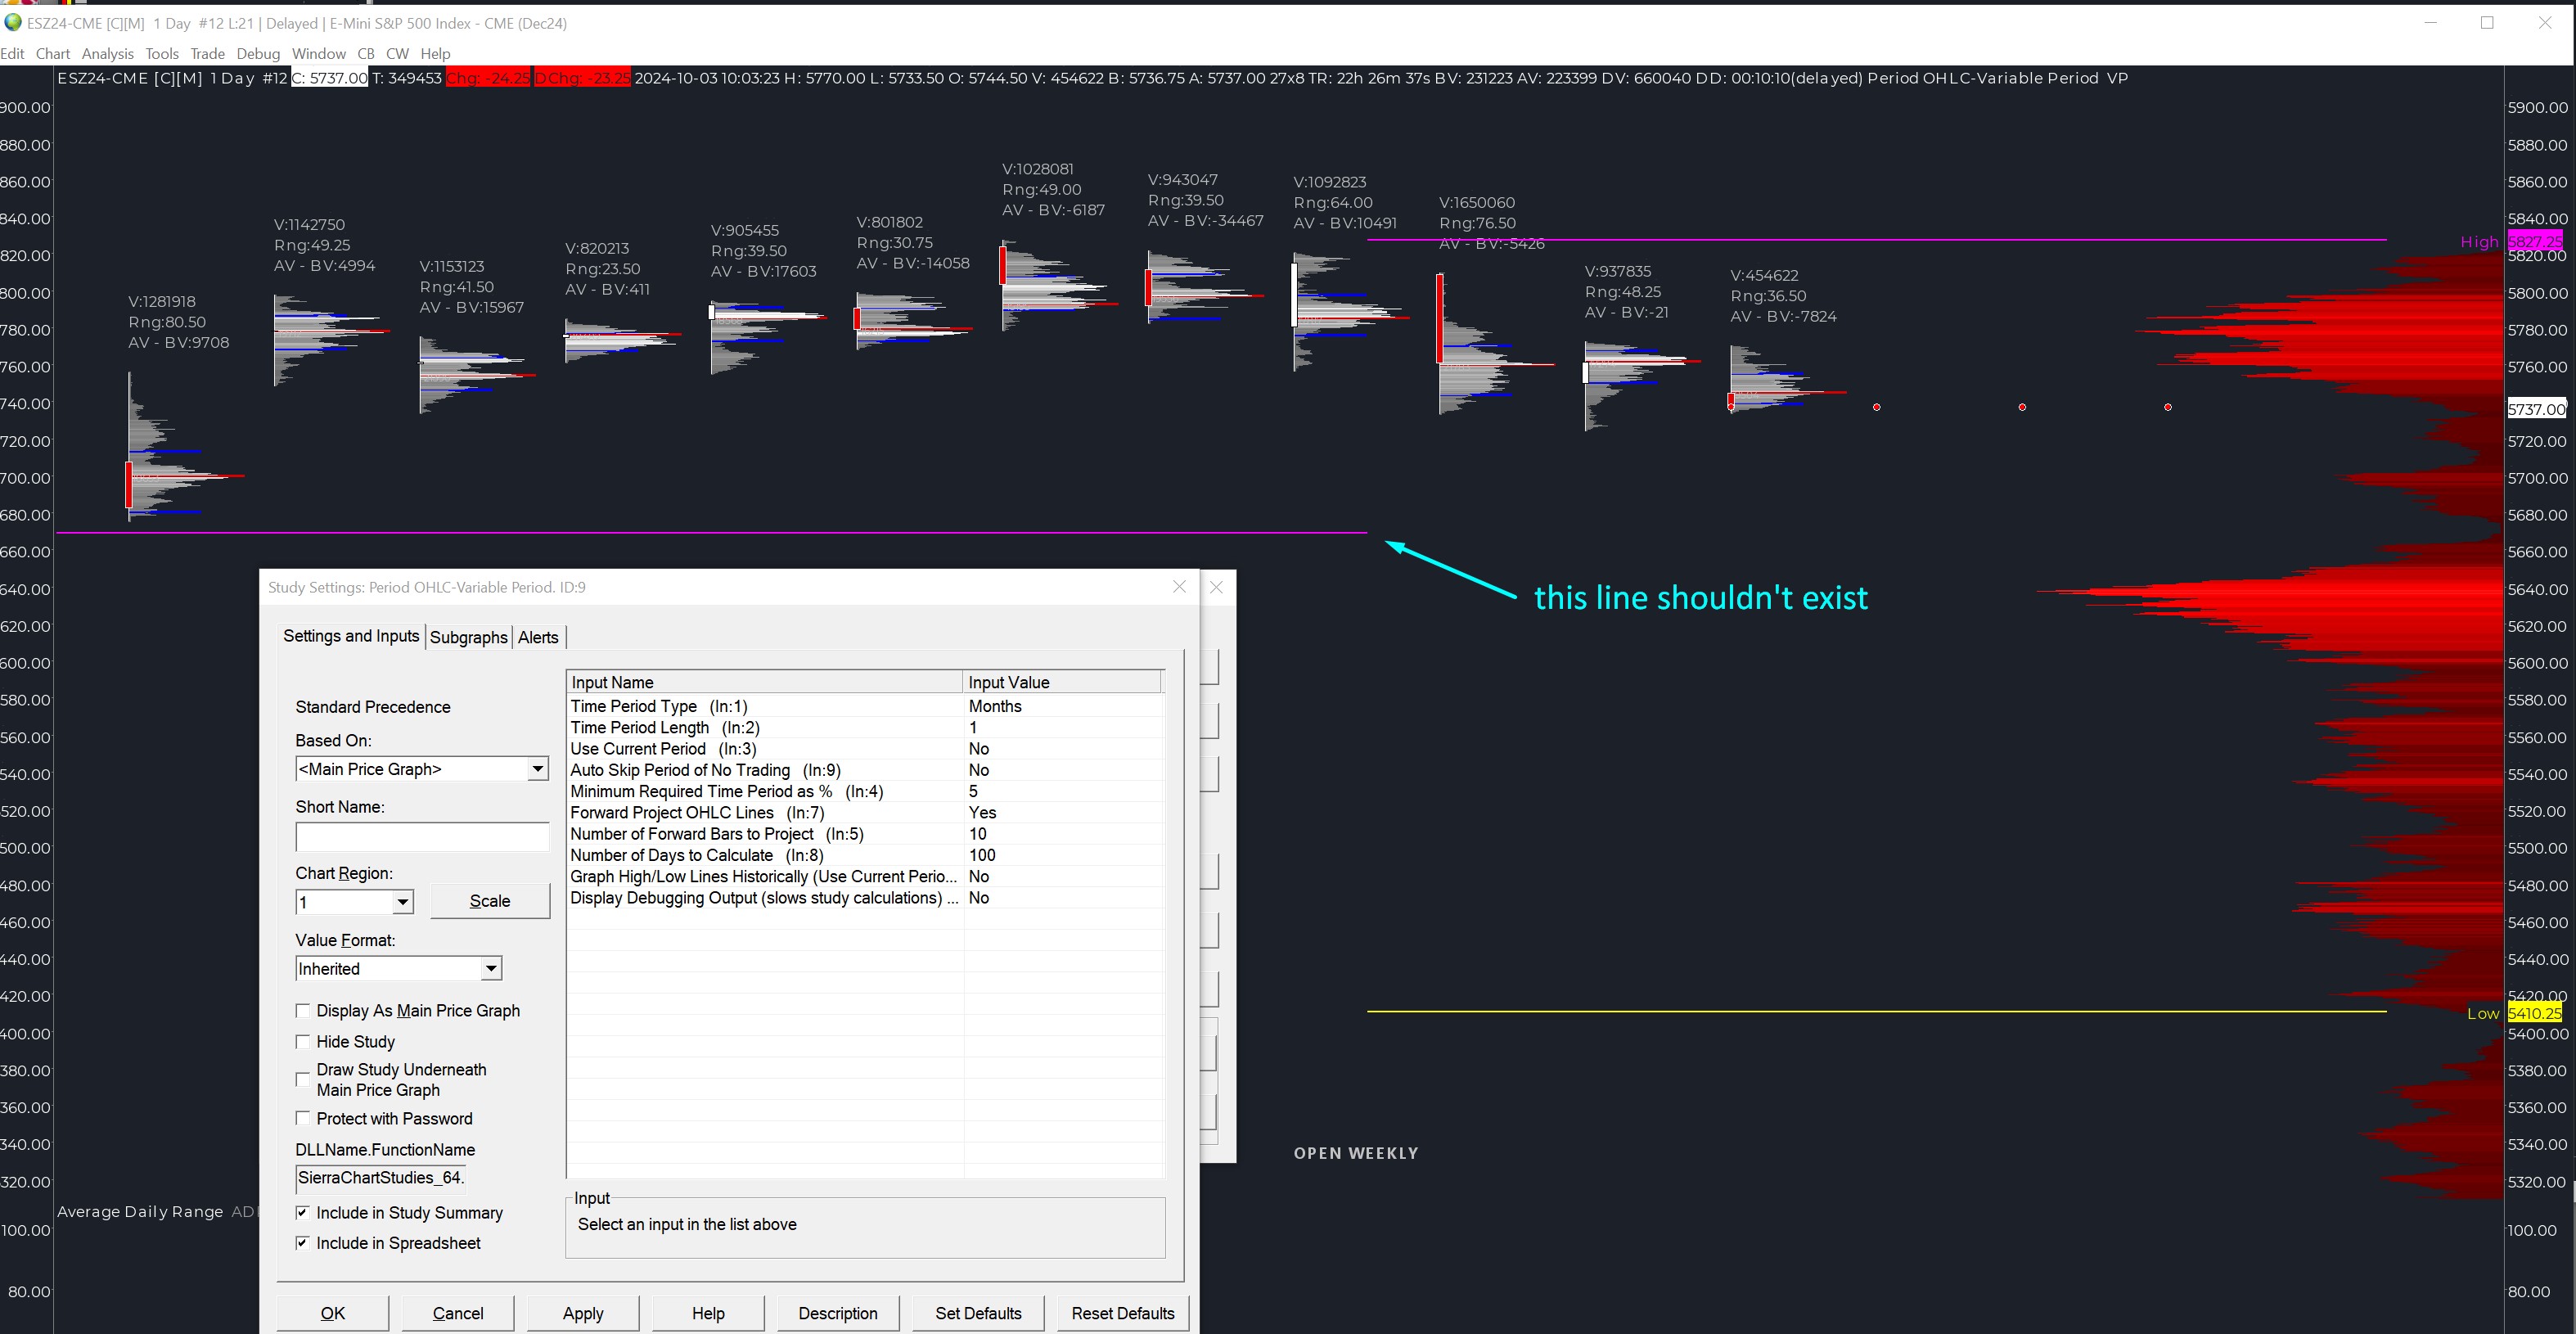Click the Apply button

582,1313
